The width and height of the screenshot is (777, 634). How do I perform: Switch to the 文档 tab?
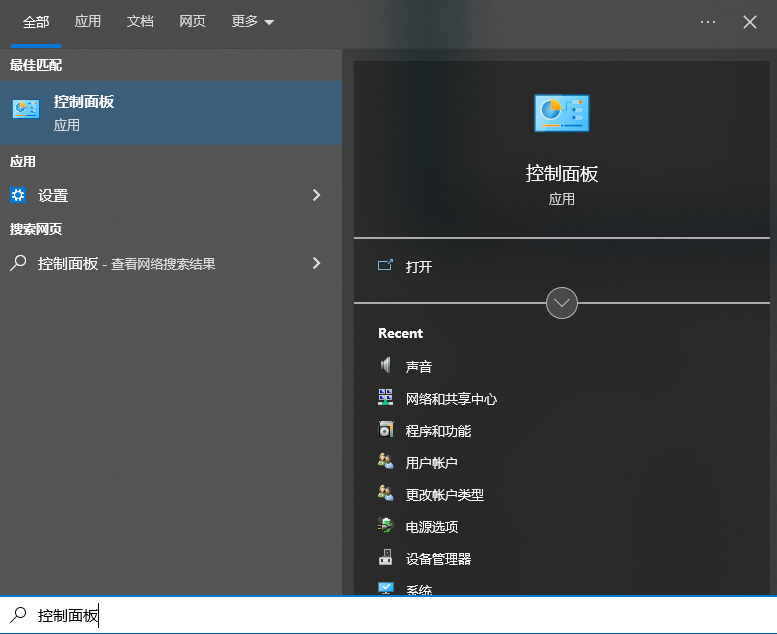coord(140,21)
